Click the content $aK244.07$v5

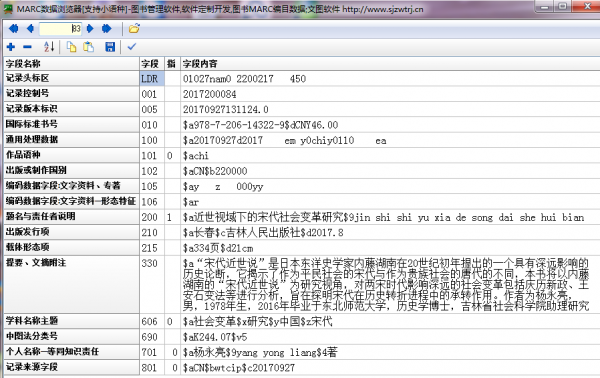coord(215,337)
